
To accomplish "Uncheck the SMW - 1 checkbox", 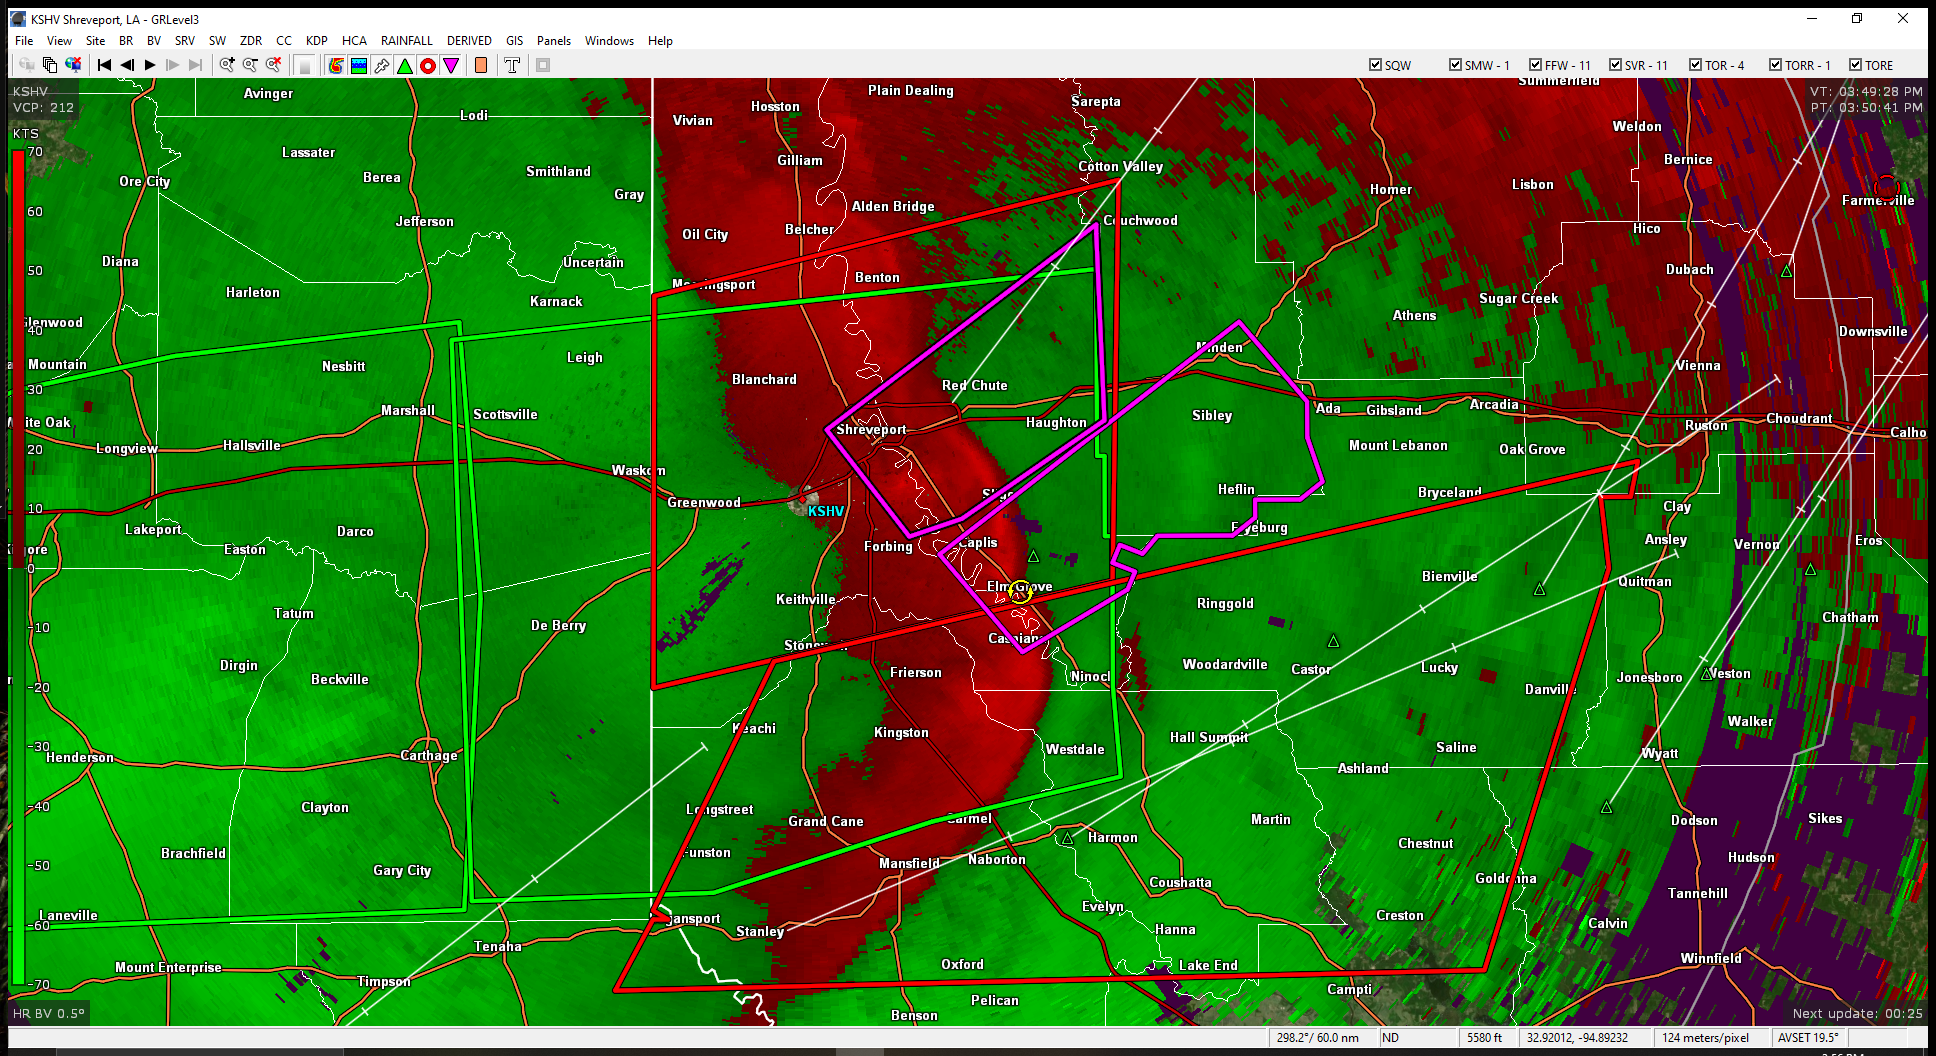I will click(1455, 65).
